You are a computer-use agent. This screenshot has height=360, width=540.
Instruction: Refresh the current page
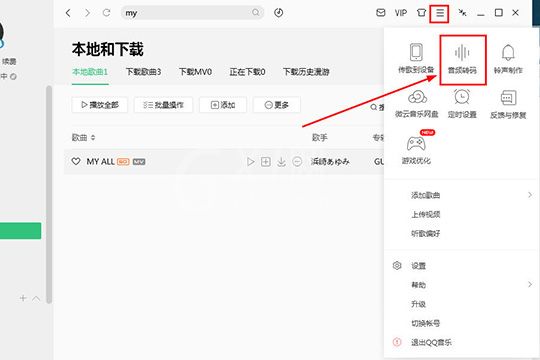(x=106, y=13)
